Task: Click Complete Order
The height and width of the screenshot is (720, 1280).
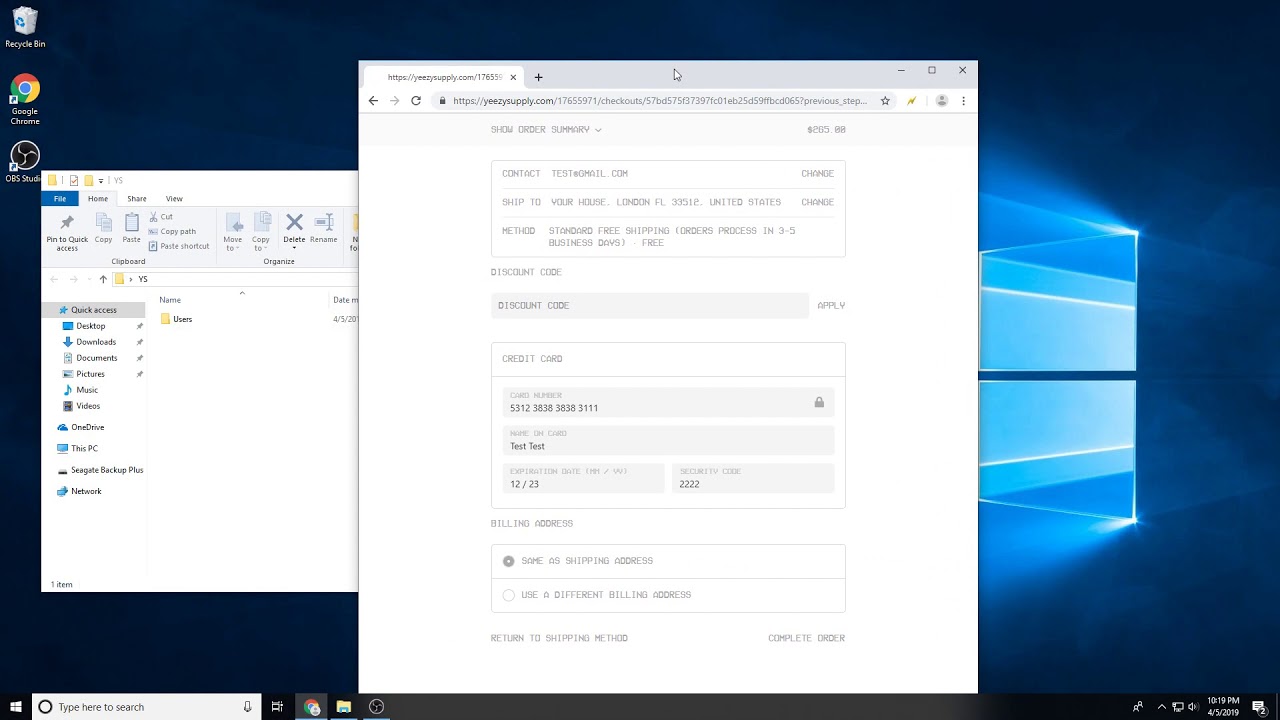Action: (806, 638)
